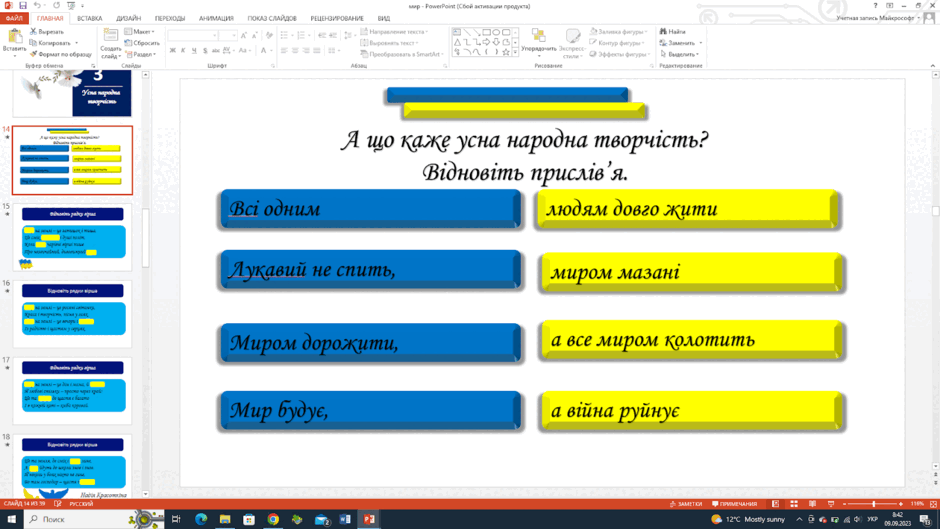Open Shape Fill (Заливка фигуры) dropdown
This screenshot has height=529, width=940.
pos(619,31)
